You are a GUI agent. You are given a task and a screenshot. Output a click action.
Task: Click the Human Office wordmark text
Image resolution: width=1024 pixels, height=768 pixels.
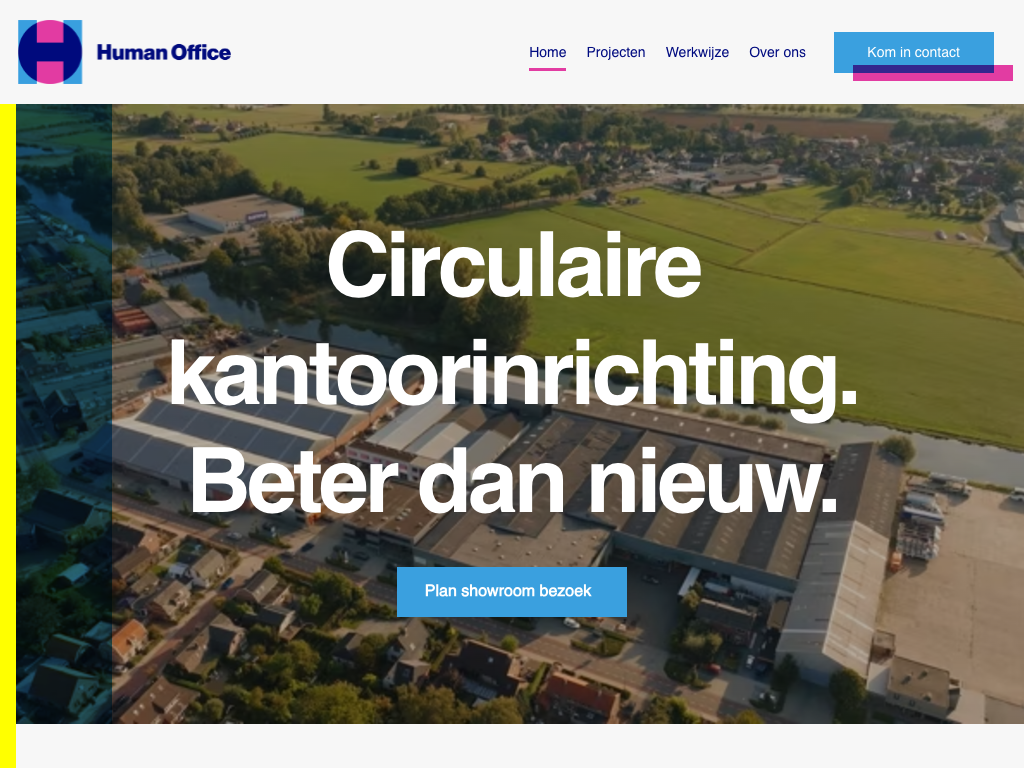pyautogui.click(x=164, y=52)
